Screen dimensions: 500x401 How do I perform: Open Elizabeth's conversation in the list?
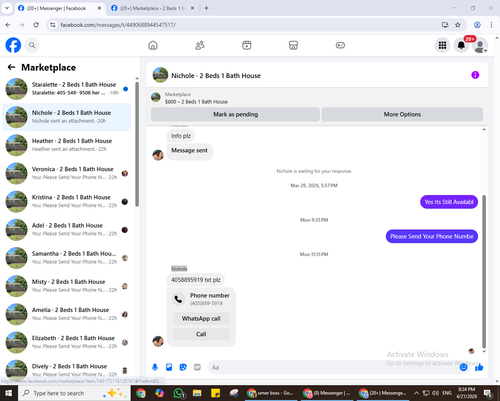[67, 342]
